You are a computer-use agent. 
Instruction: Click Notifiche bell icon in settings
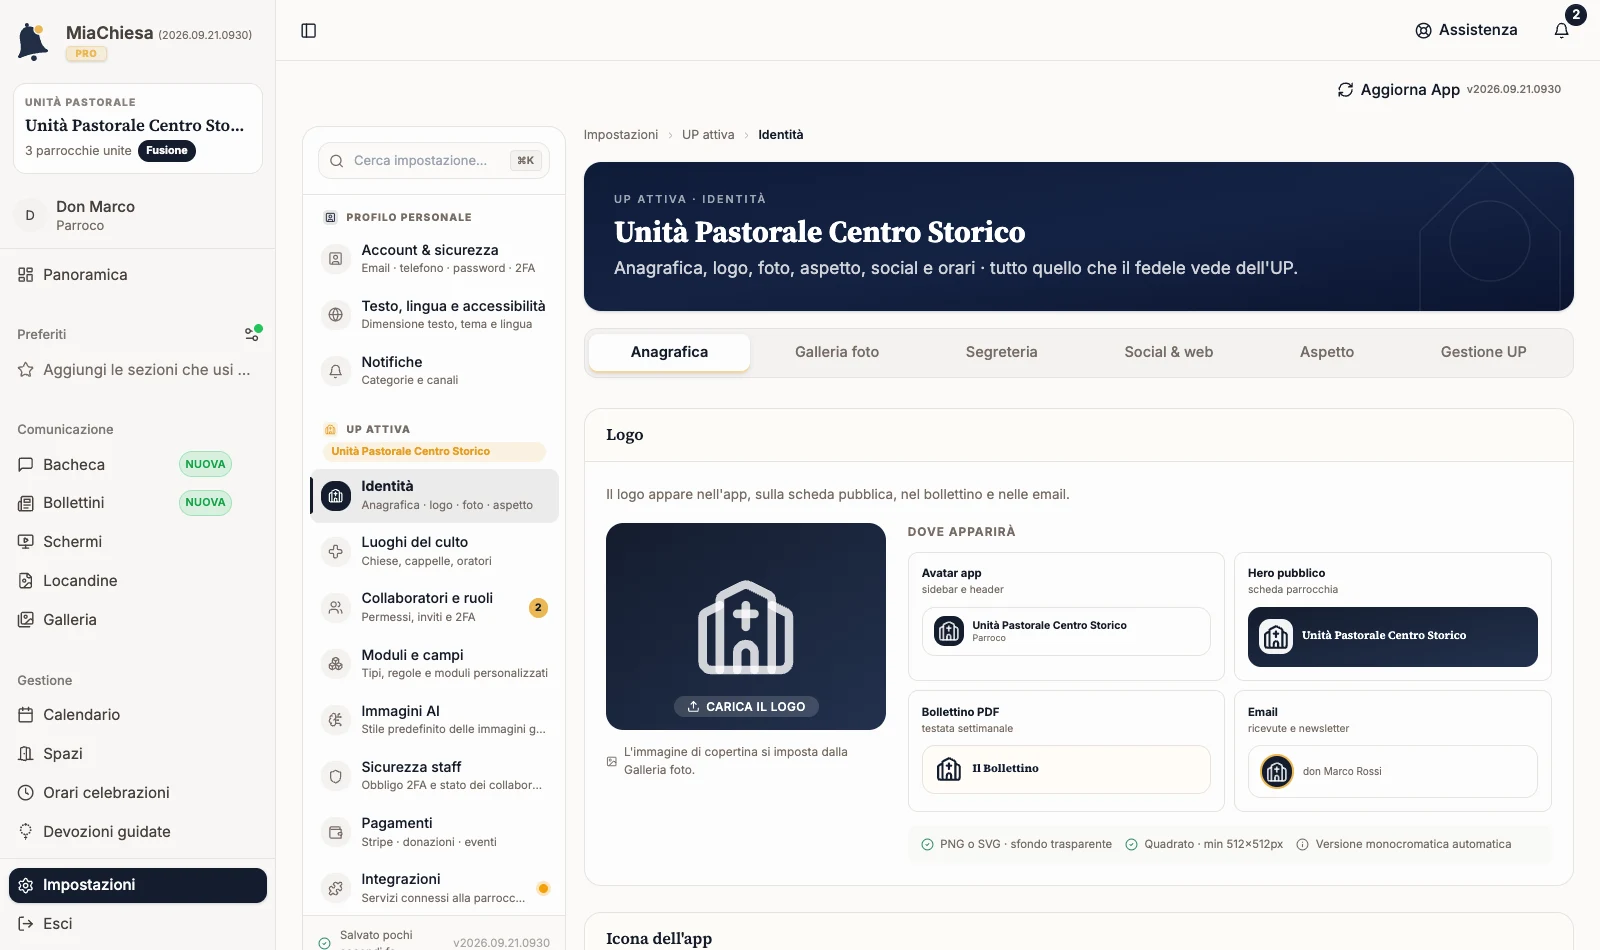coord(336,371)
